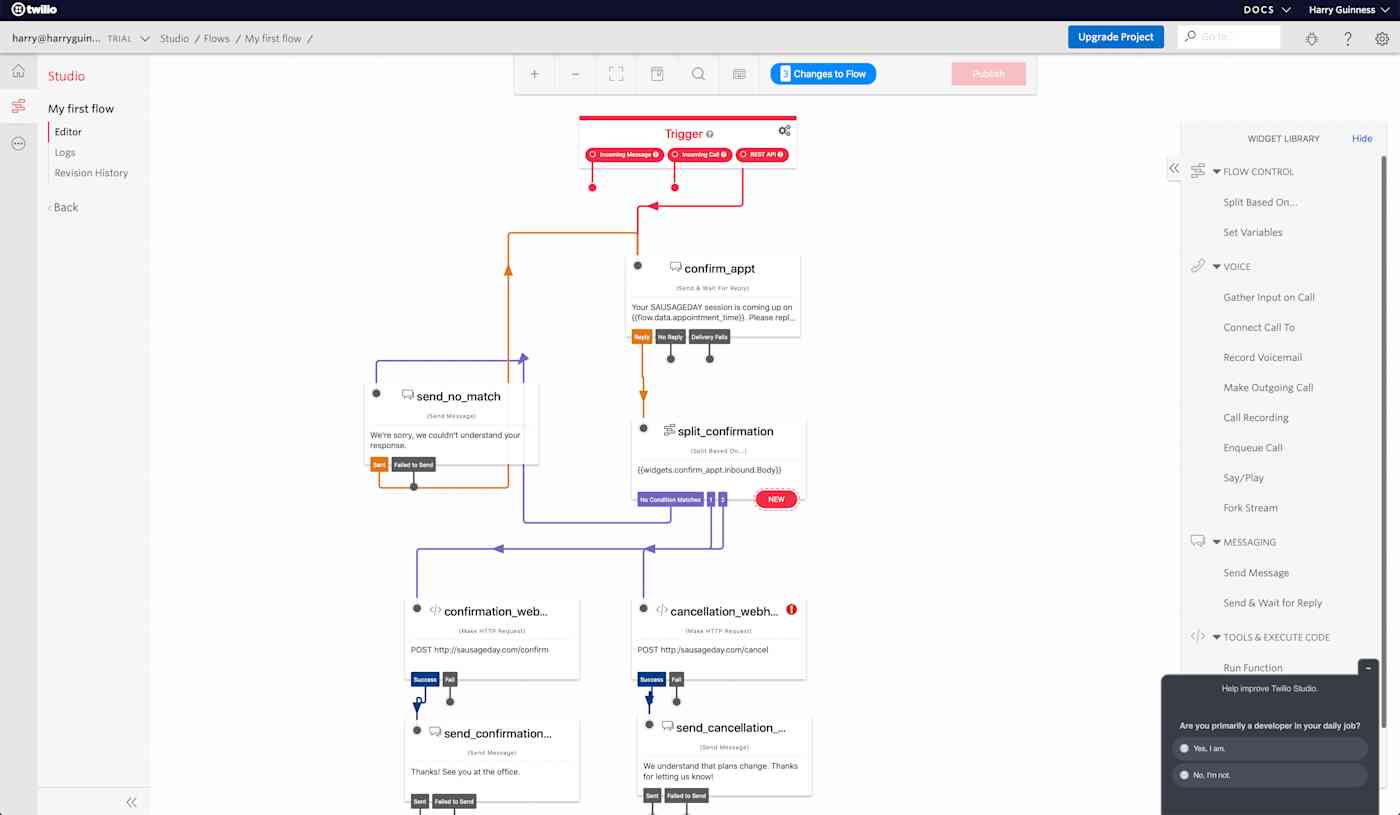
Task: Open Revision History
Action: click(x=91, y=173)
